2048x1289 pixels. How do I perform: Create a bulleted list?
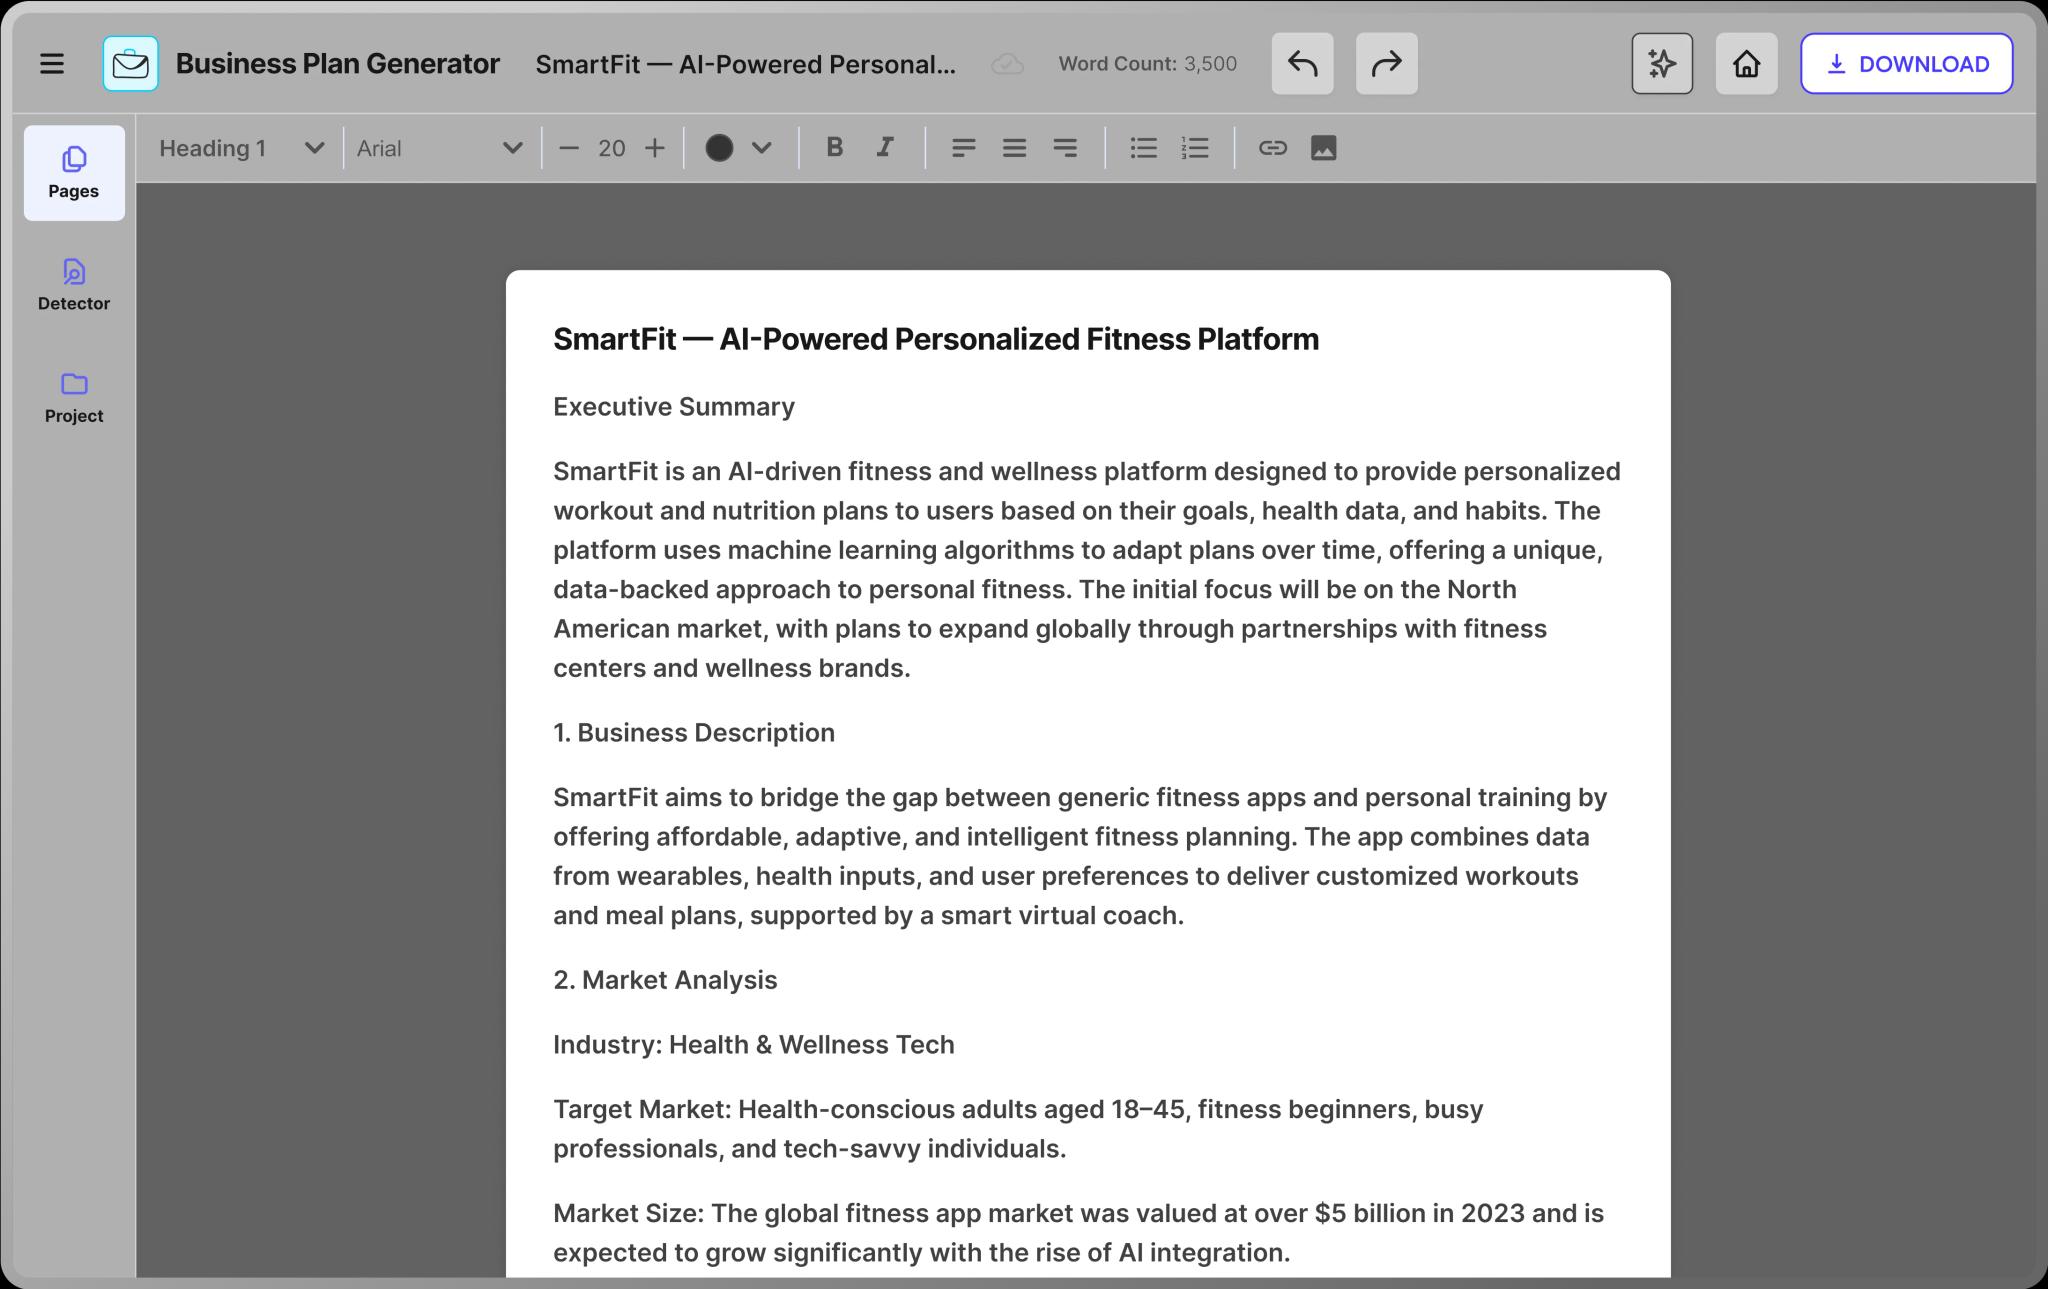(x=1143, y=148)
